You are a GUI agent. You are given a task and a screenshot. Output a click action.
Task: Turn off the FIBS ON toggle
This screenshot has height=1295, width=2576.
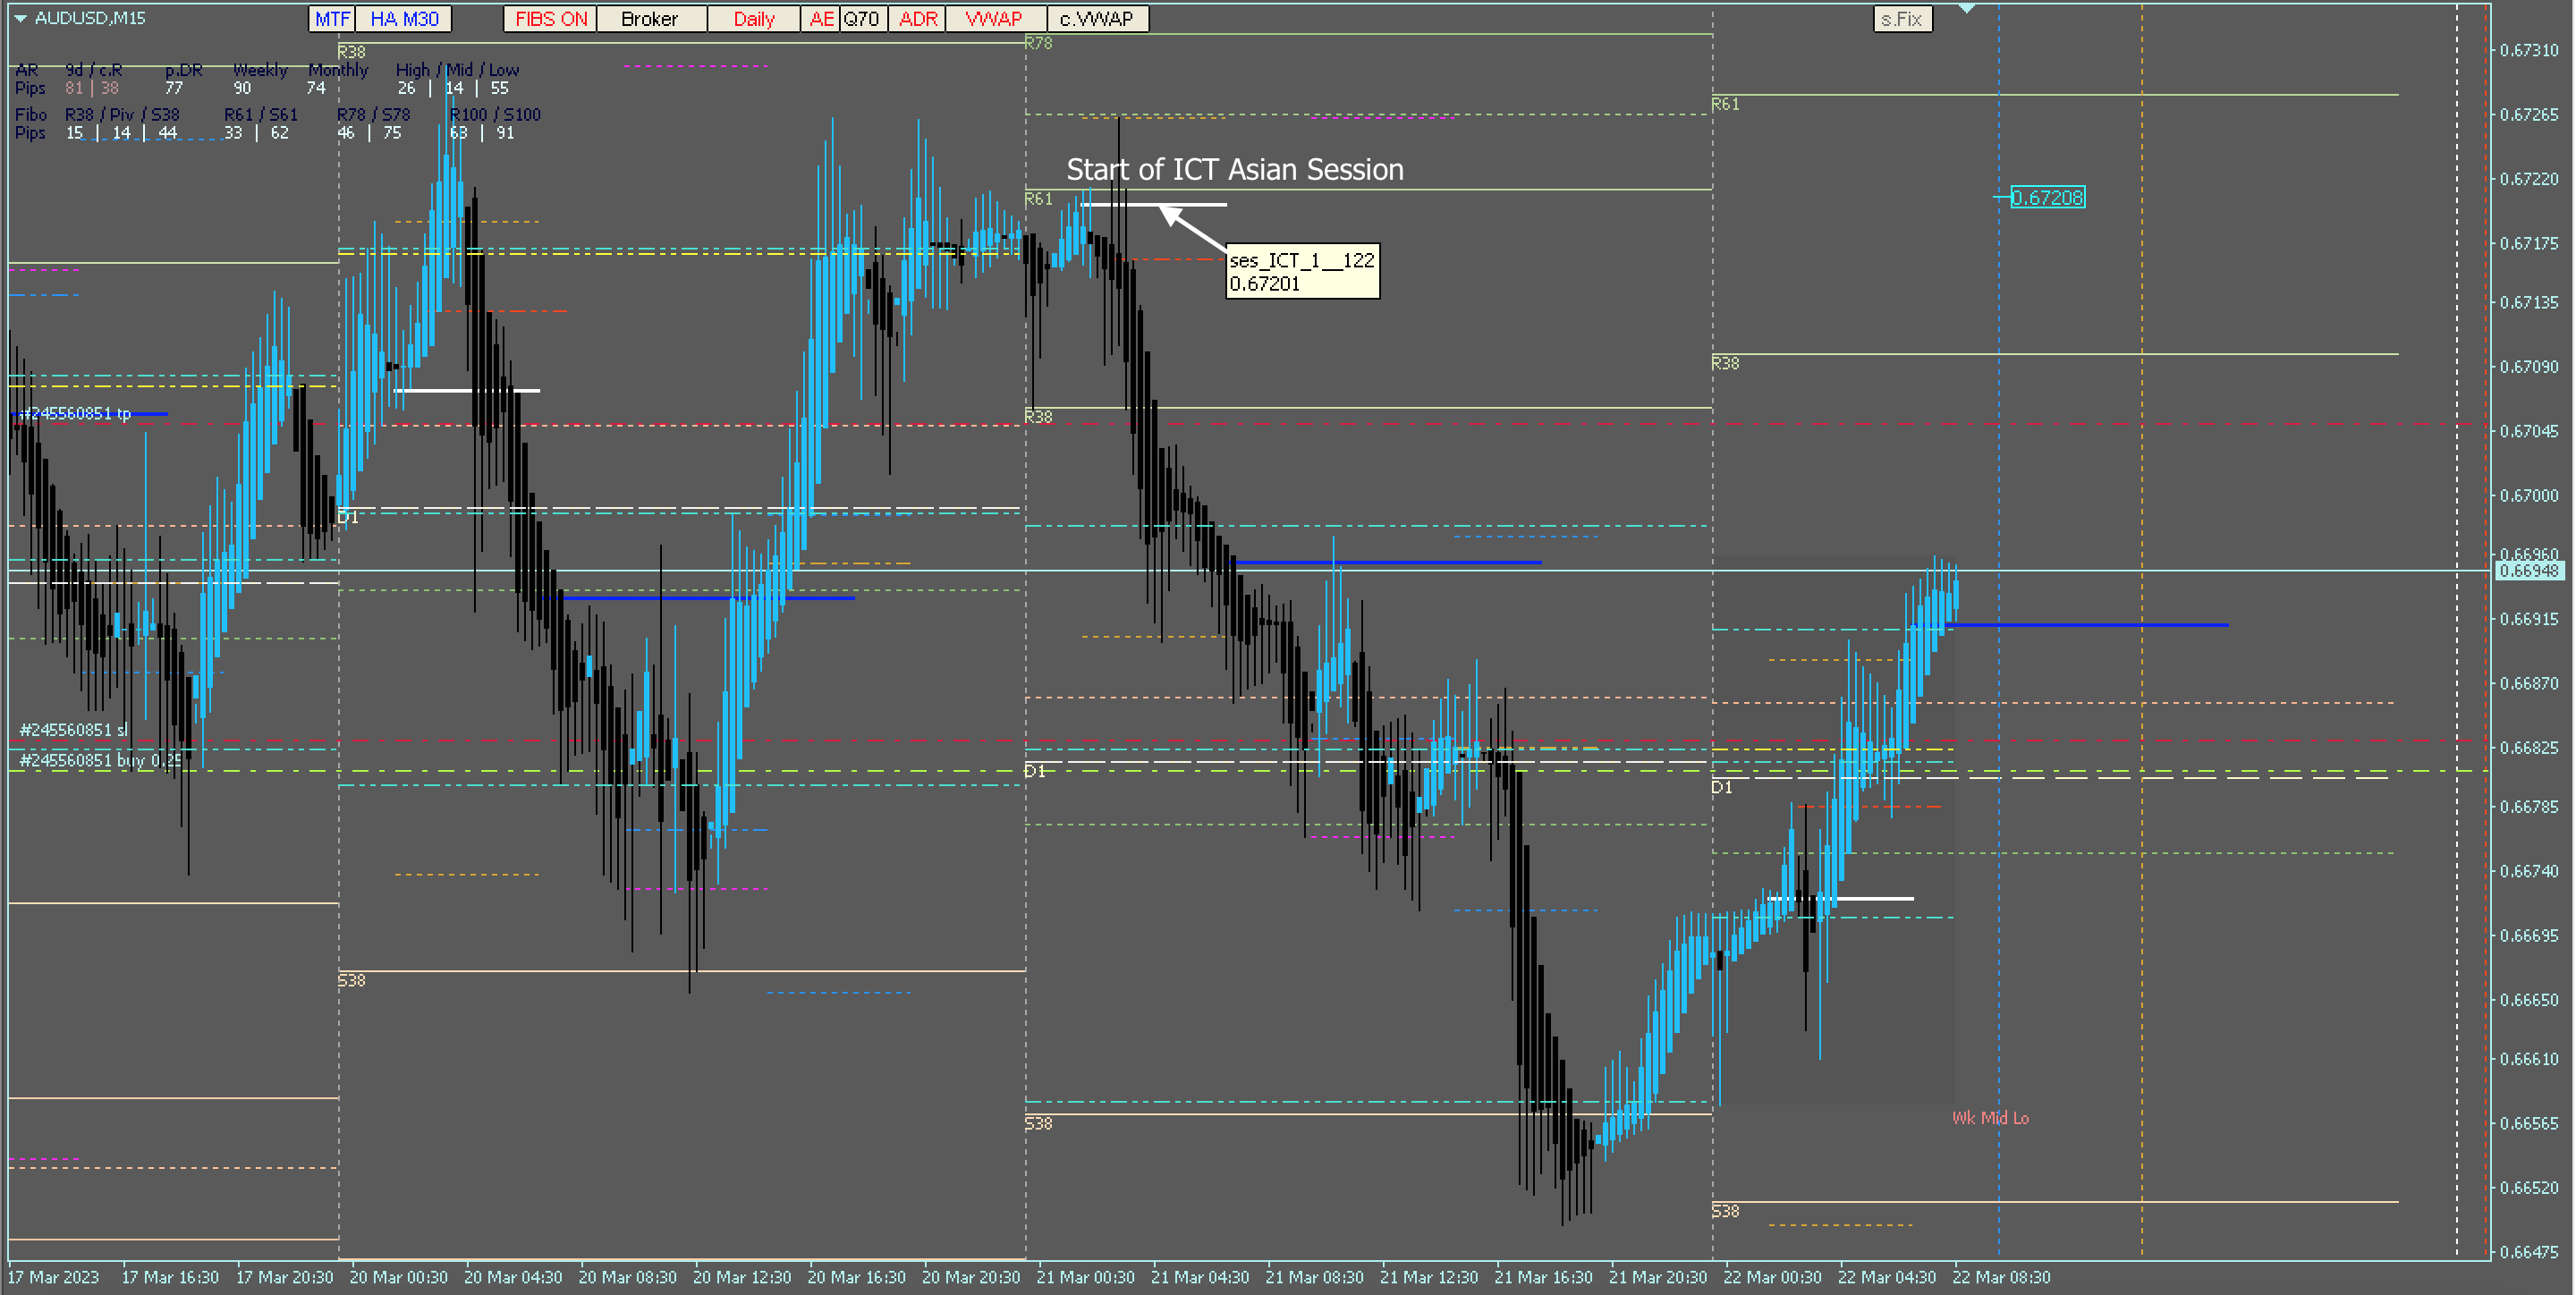tap(551, 19)
